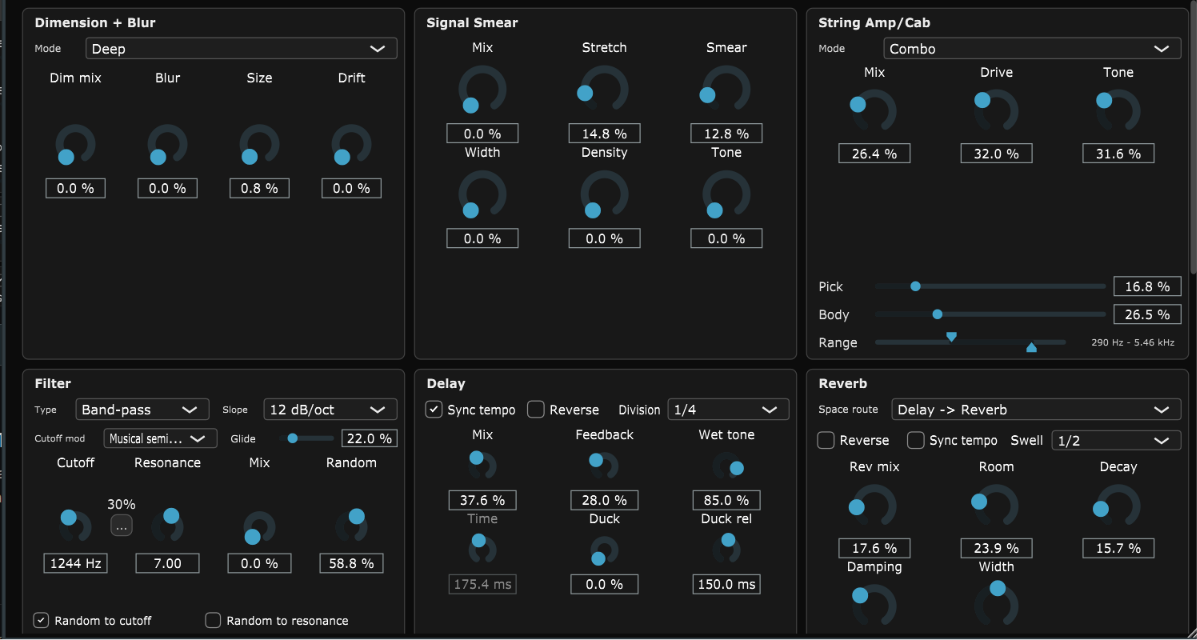1197x640 pixels.
Task: Click the Filter Mix knob
Action: 259,528
